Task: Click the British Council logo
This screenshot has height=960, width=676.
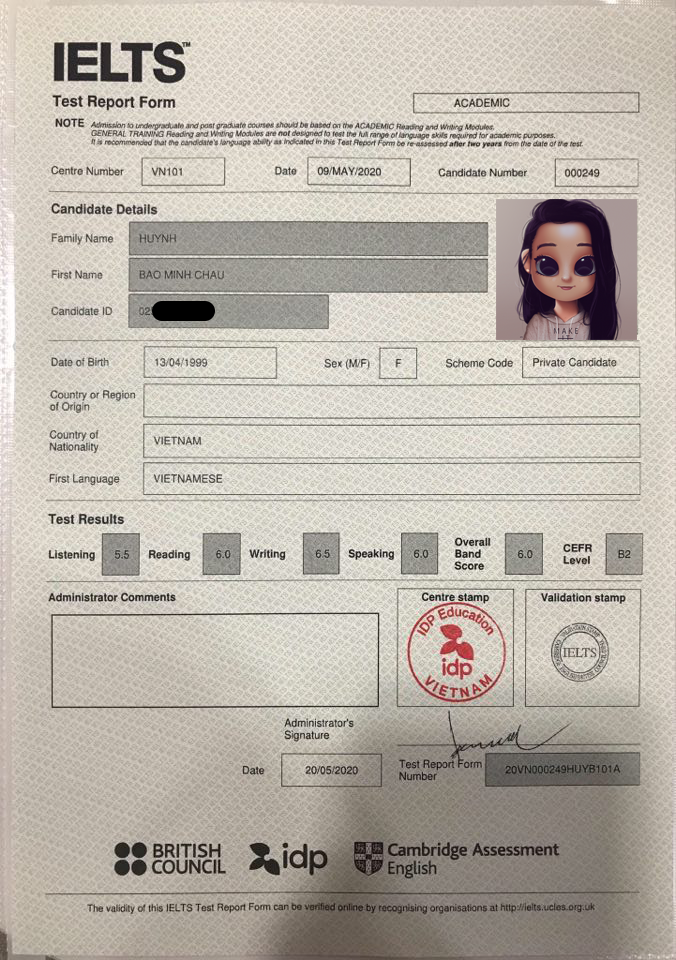Action: [170, 858]
